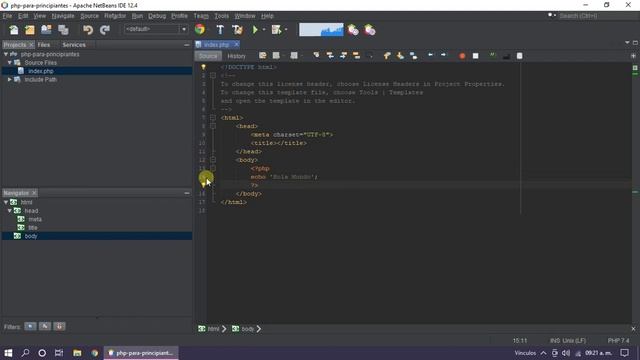
Task: Collapse the html node in Navigator
Action: pyautogui.click(x=6, y=202)
